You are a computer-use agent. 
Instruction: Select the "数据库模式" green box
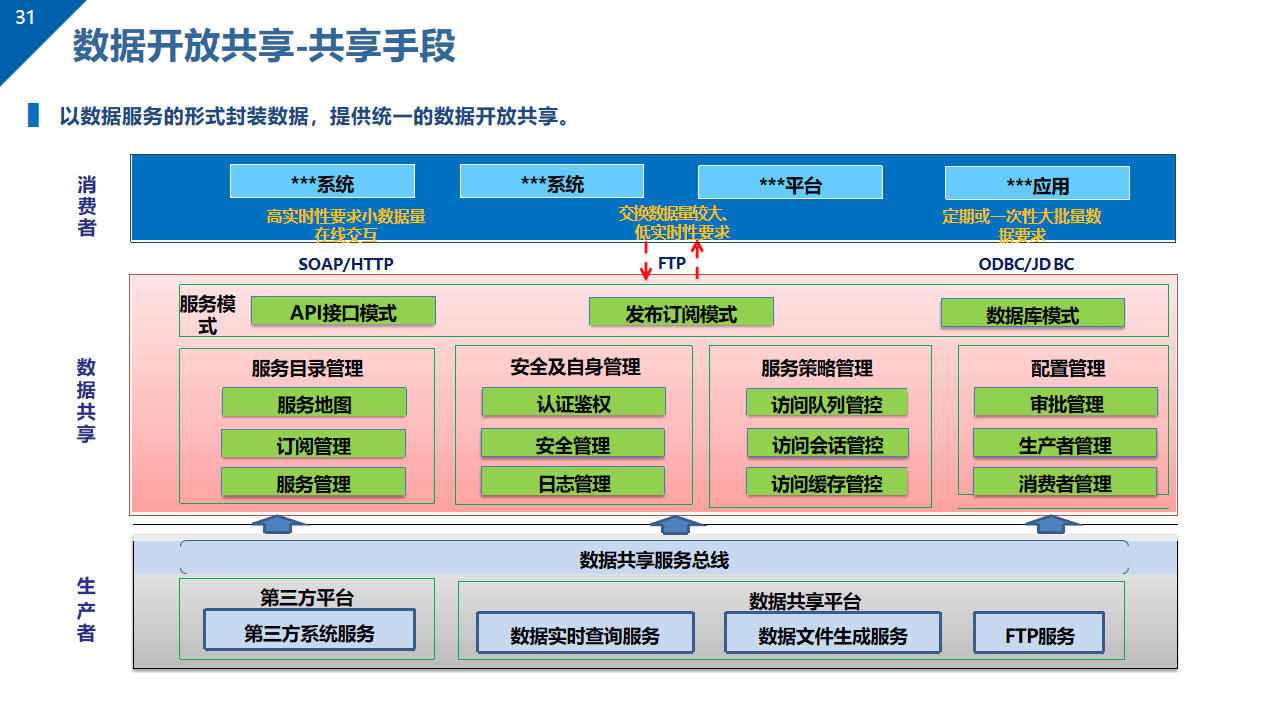point(1032,314)
